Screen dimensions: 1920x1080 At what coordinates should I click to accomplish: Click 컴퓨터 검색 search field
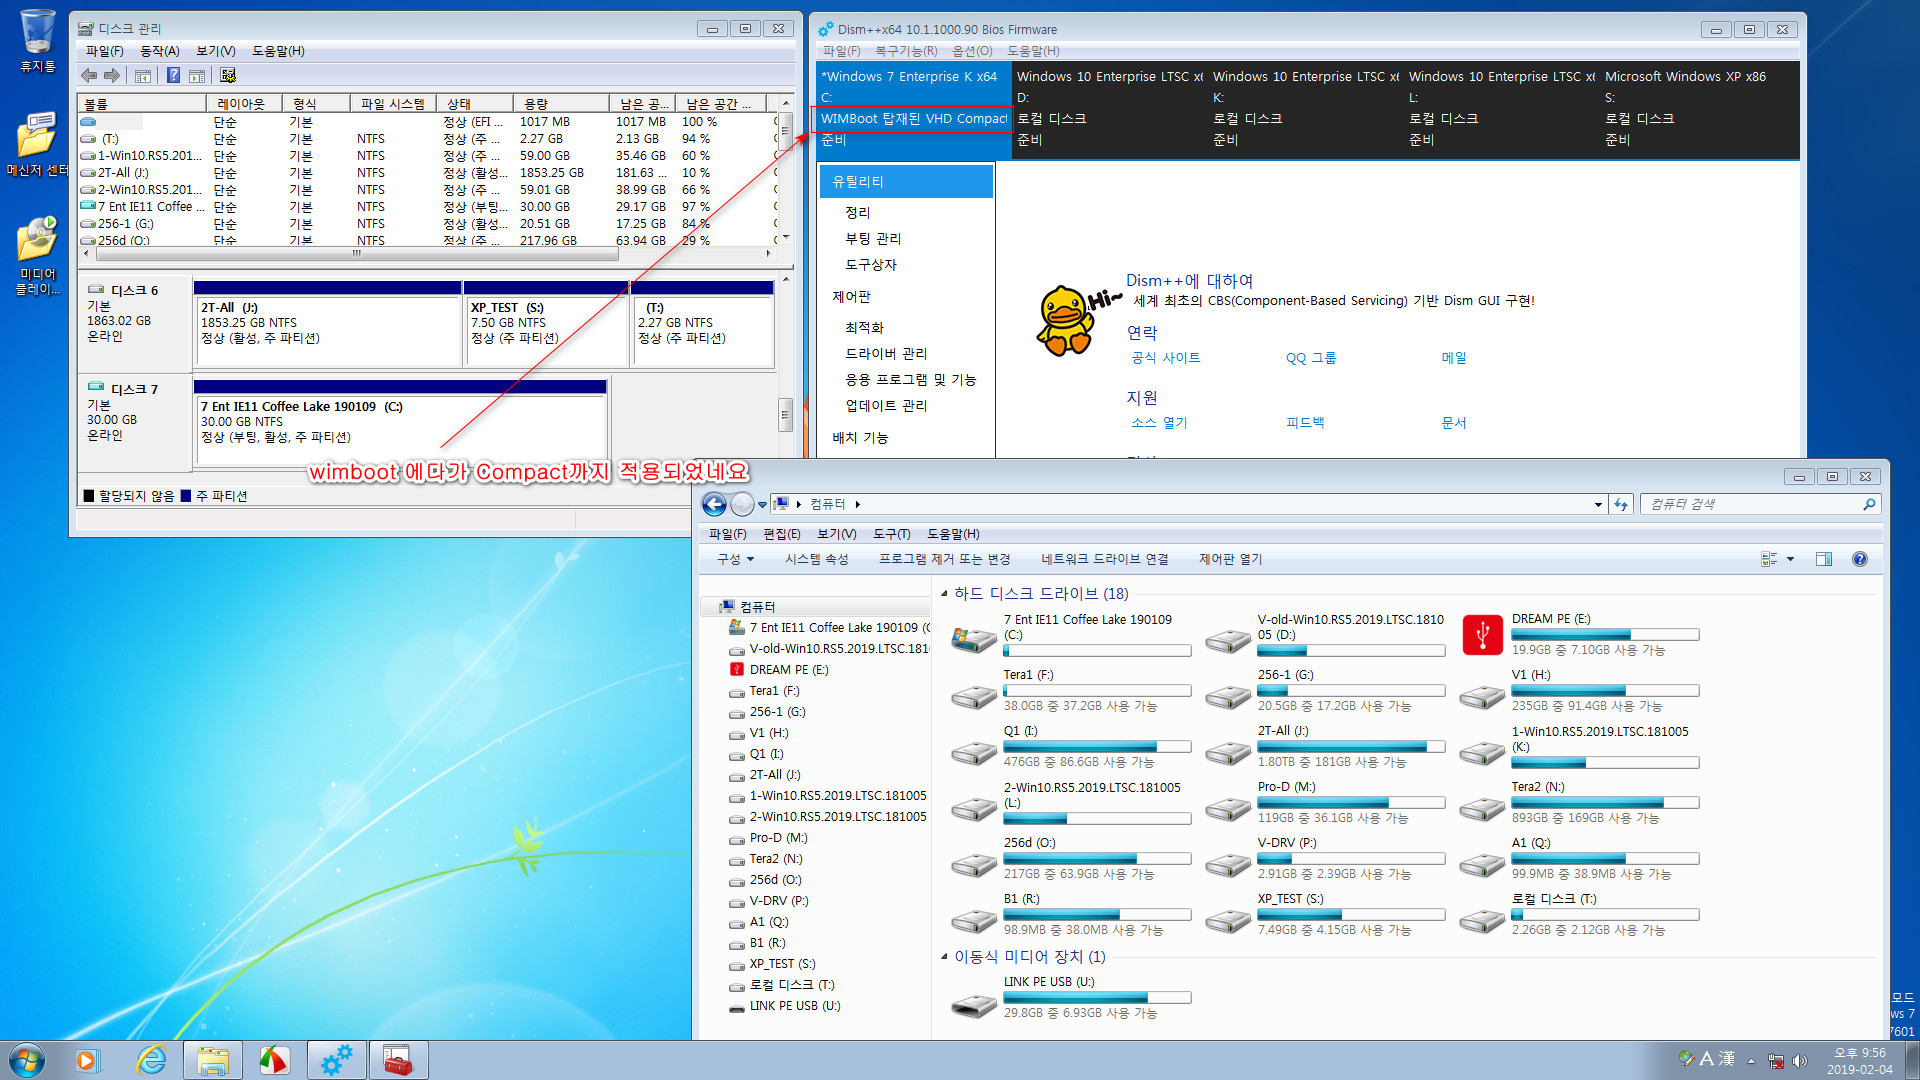click(x=1760, y=504)
